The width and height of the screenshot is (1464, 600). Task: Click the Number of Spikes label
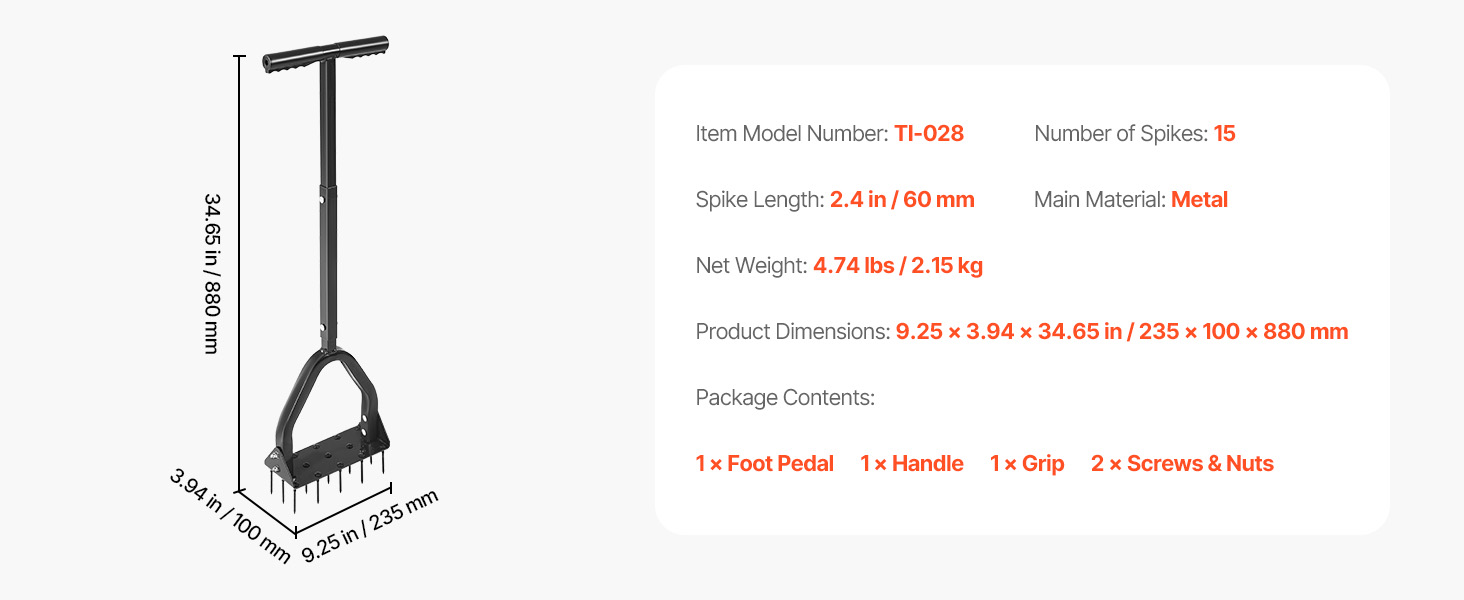[x=1121, y=134]
